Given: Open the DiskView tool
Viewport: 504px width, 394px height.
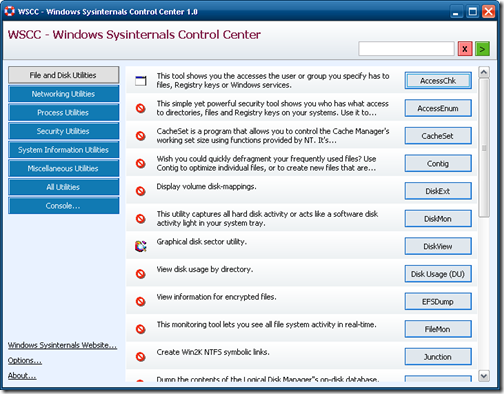Looking at the screenshot, I should 438,246.
